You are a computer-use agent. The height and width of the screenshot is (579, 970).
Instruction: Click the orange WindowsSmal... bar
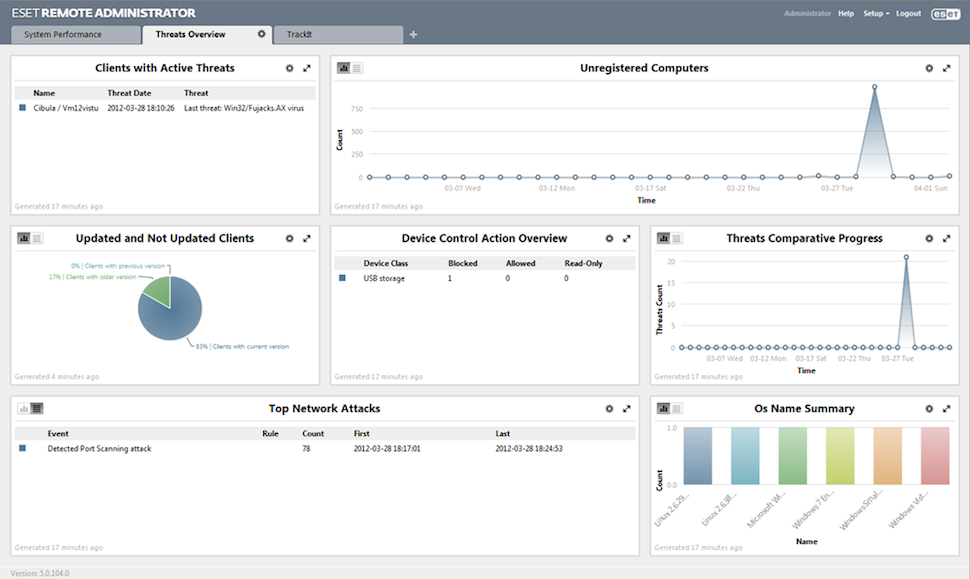[x=888, y=456]
